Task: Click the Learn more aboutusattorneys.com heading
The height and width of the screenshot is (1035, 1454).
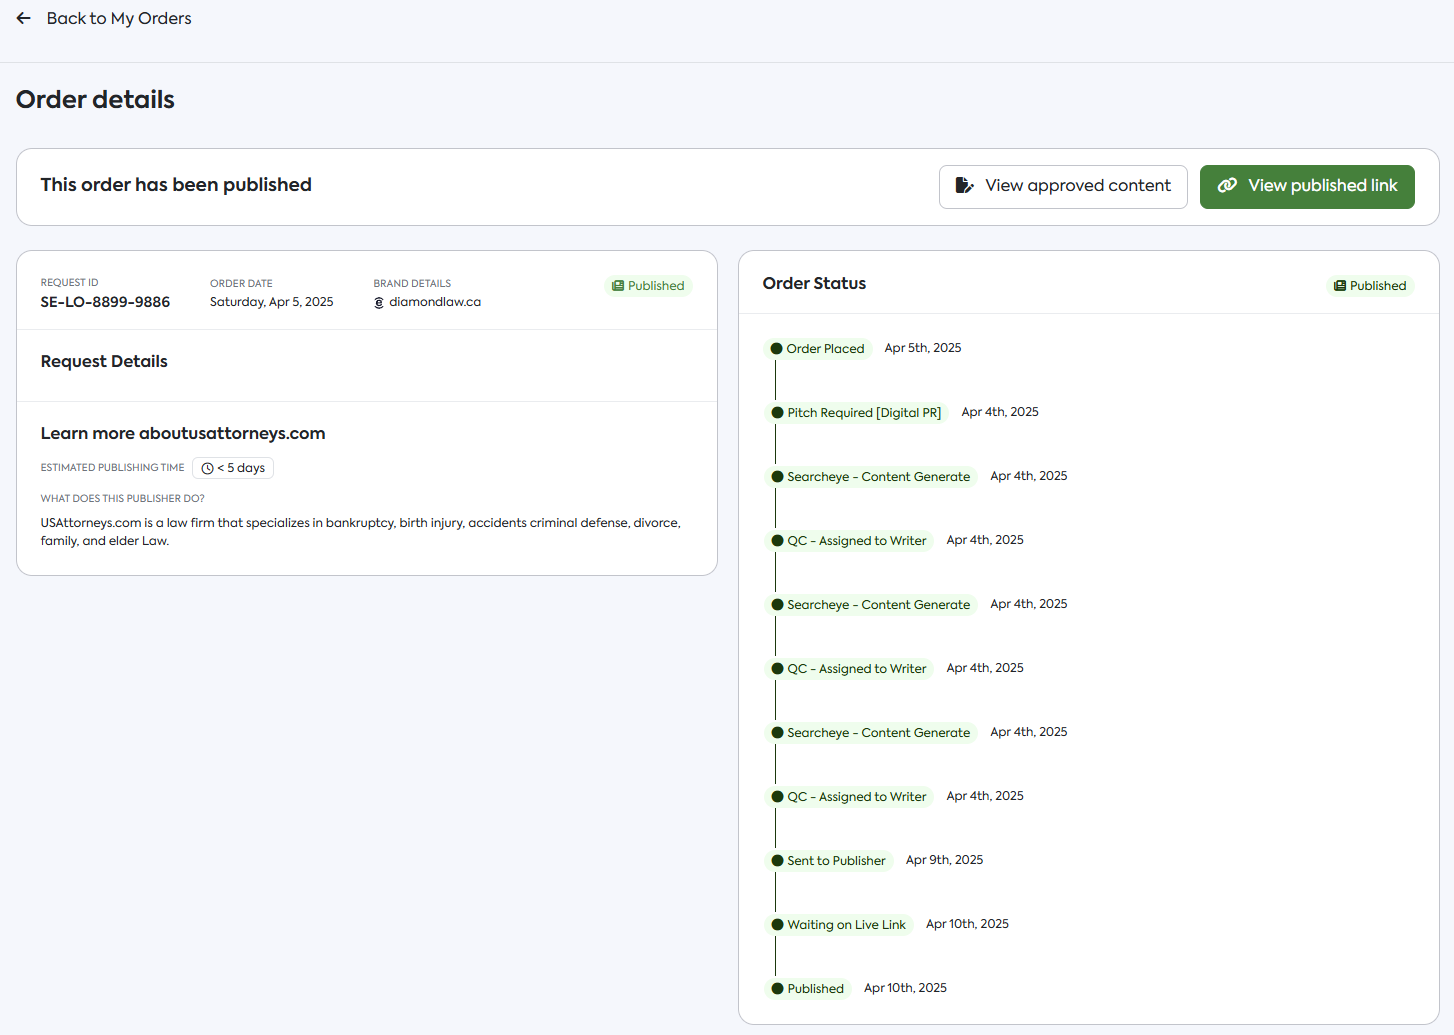Action: click(x=183, y=433)
